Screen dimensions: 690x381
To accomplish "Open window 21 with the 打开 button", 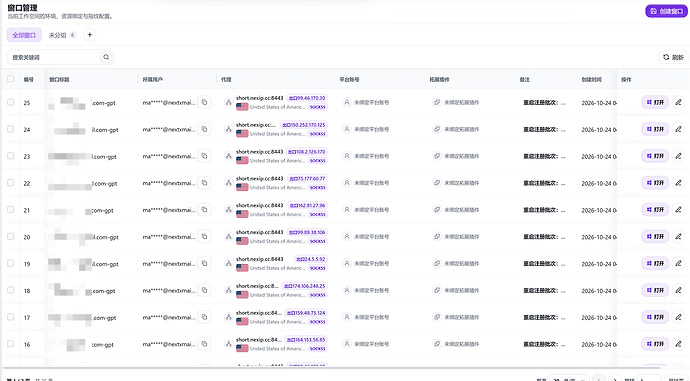I will (x=655, y=209).
